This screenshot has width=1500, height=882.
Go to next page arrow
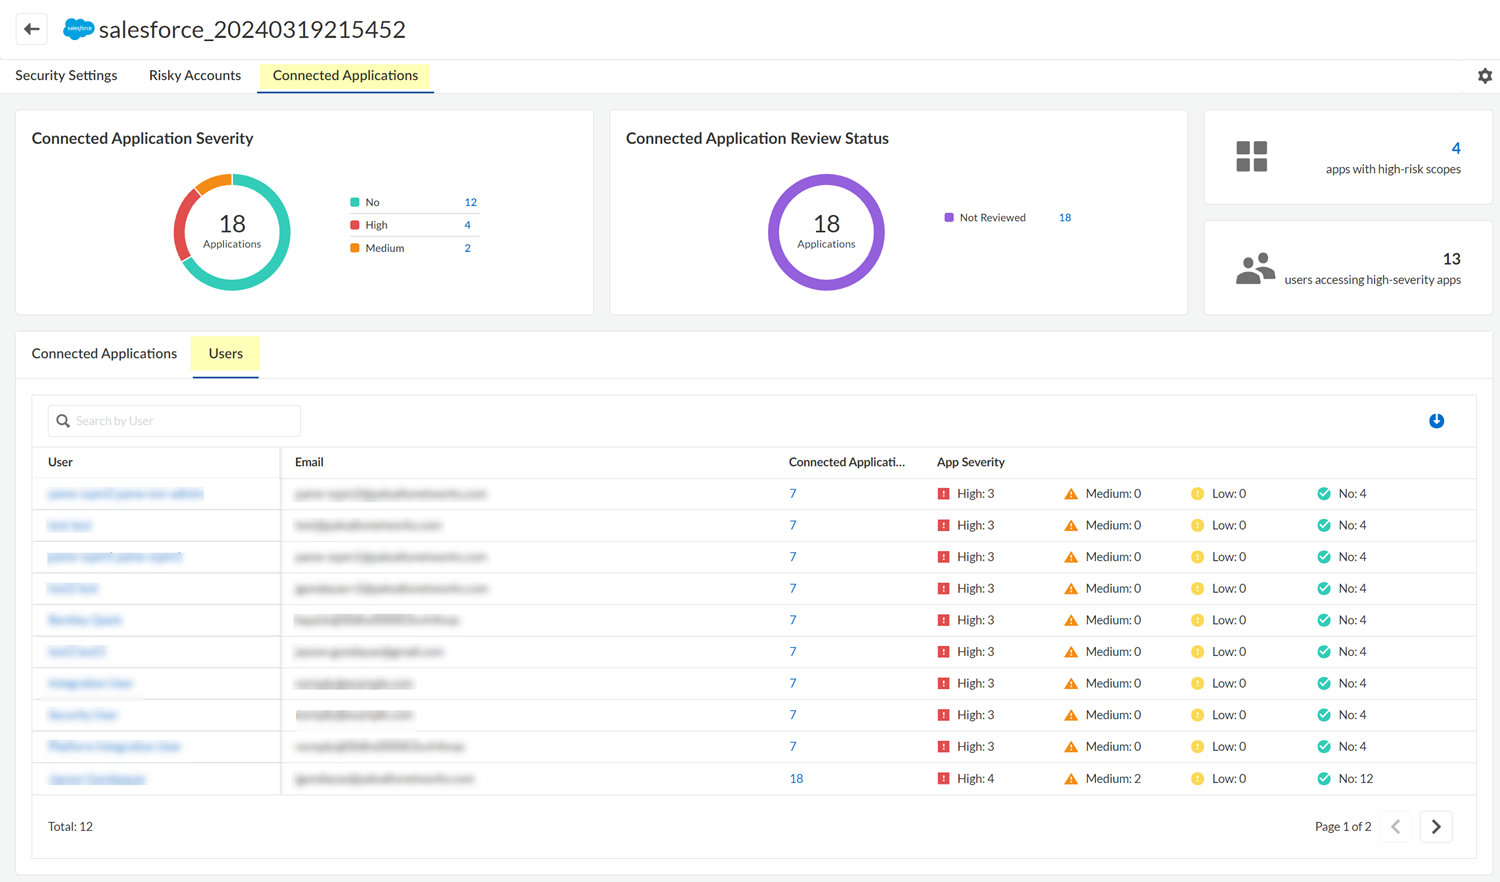(x=1436, y=827)
